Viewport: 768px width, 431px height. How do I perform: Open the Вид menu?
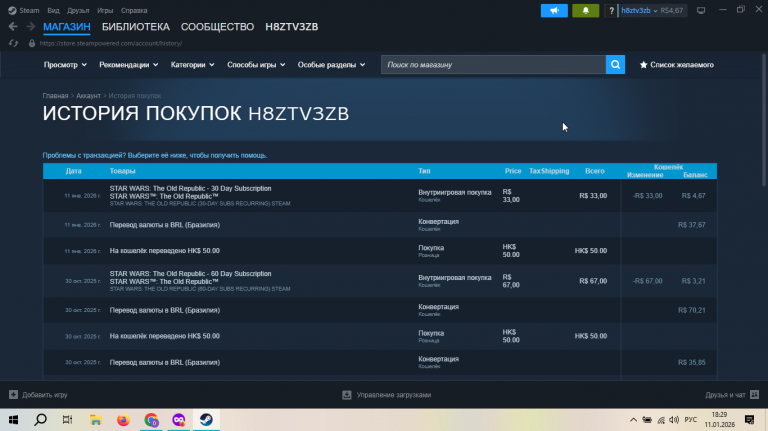pos(53,10)
